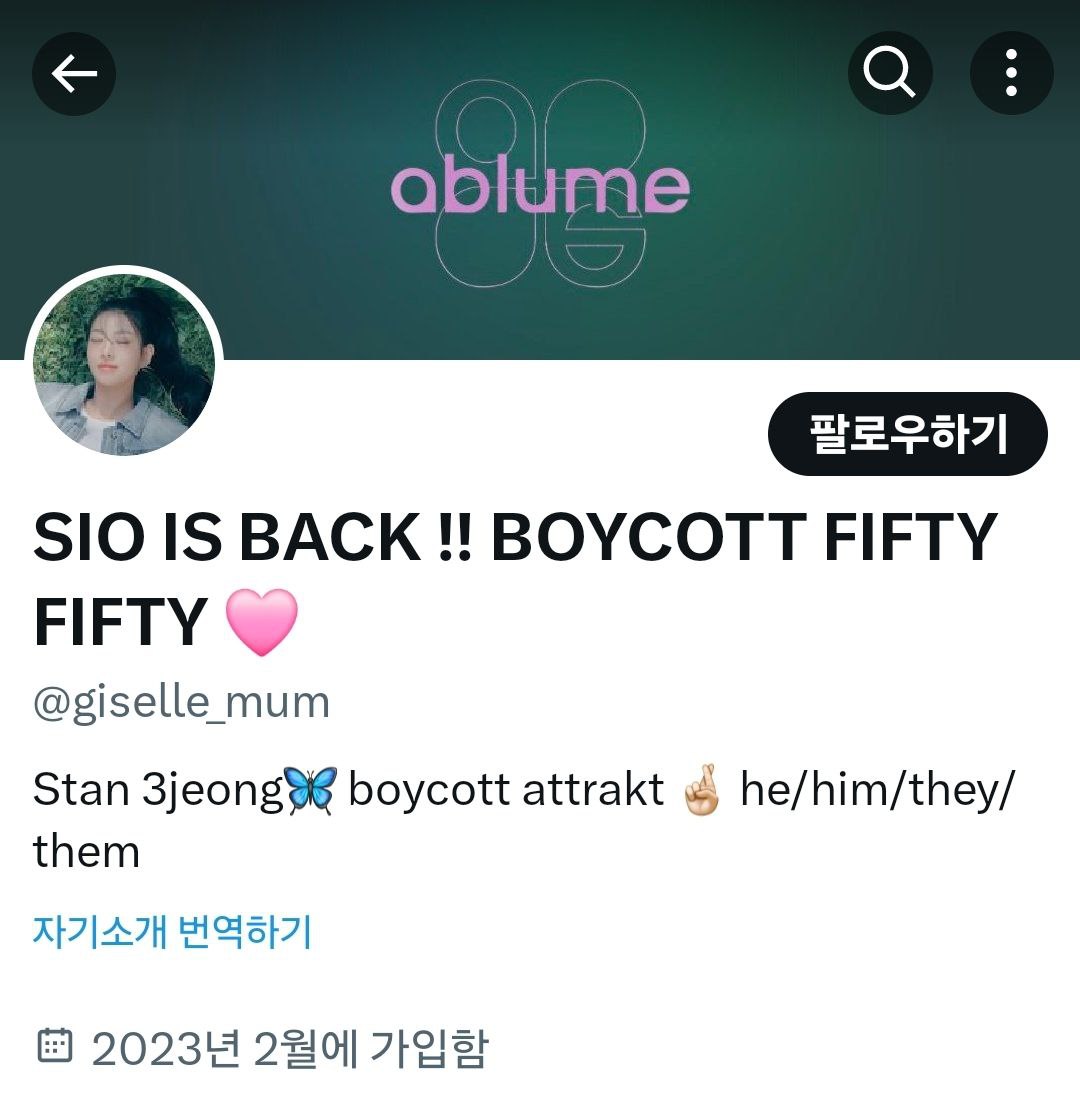Tap the 2023년 2월에 가입함 join date text
Image resolution: width=1080 pixels, height=1103 pixels.
pyautogui.click(x=289, y=1048)
